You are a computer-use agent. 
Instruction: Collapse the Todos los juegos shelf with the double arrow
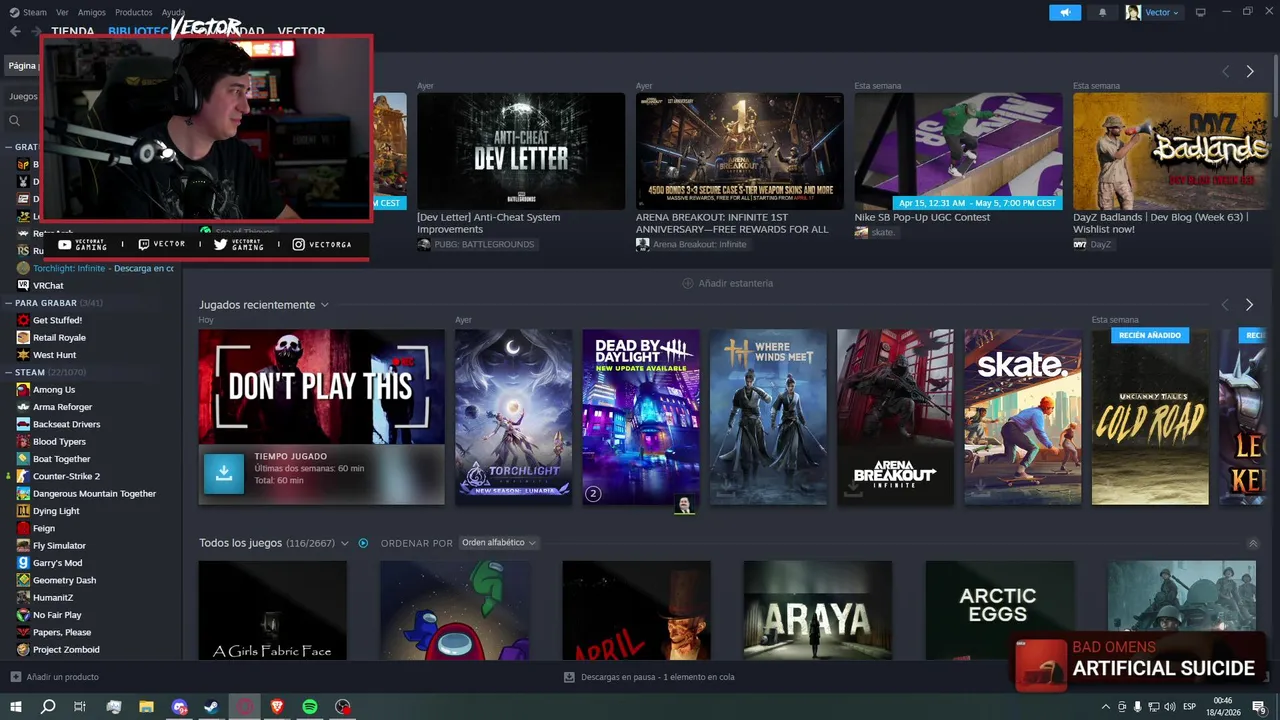click(1253, 543)
